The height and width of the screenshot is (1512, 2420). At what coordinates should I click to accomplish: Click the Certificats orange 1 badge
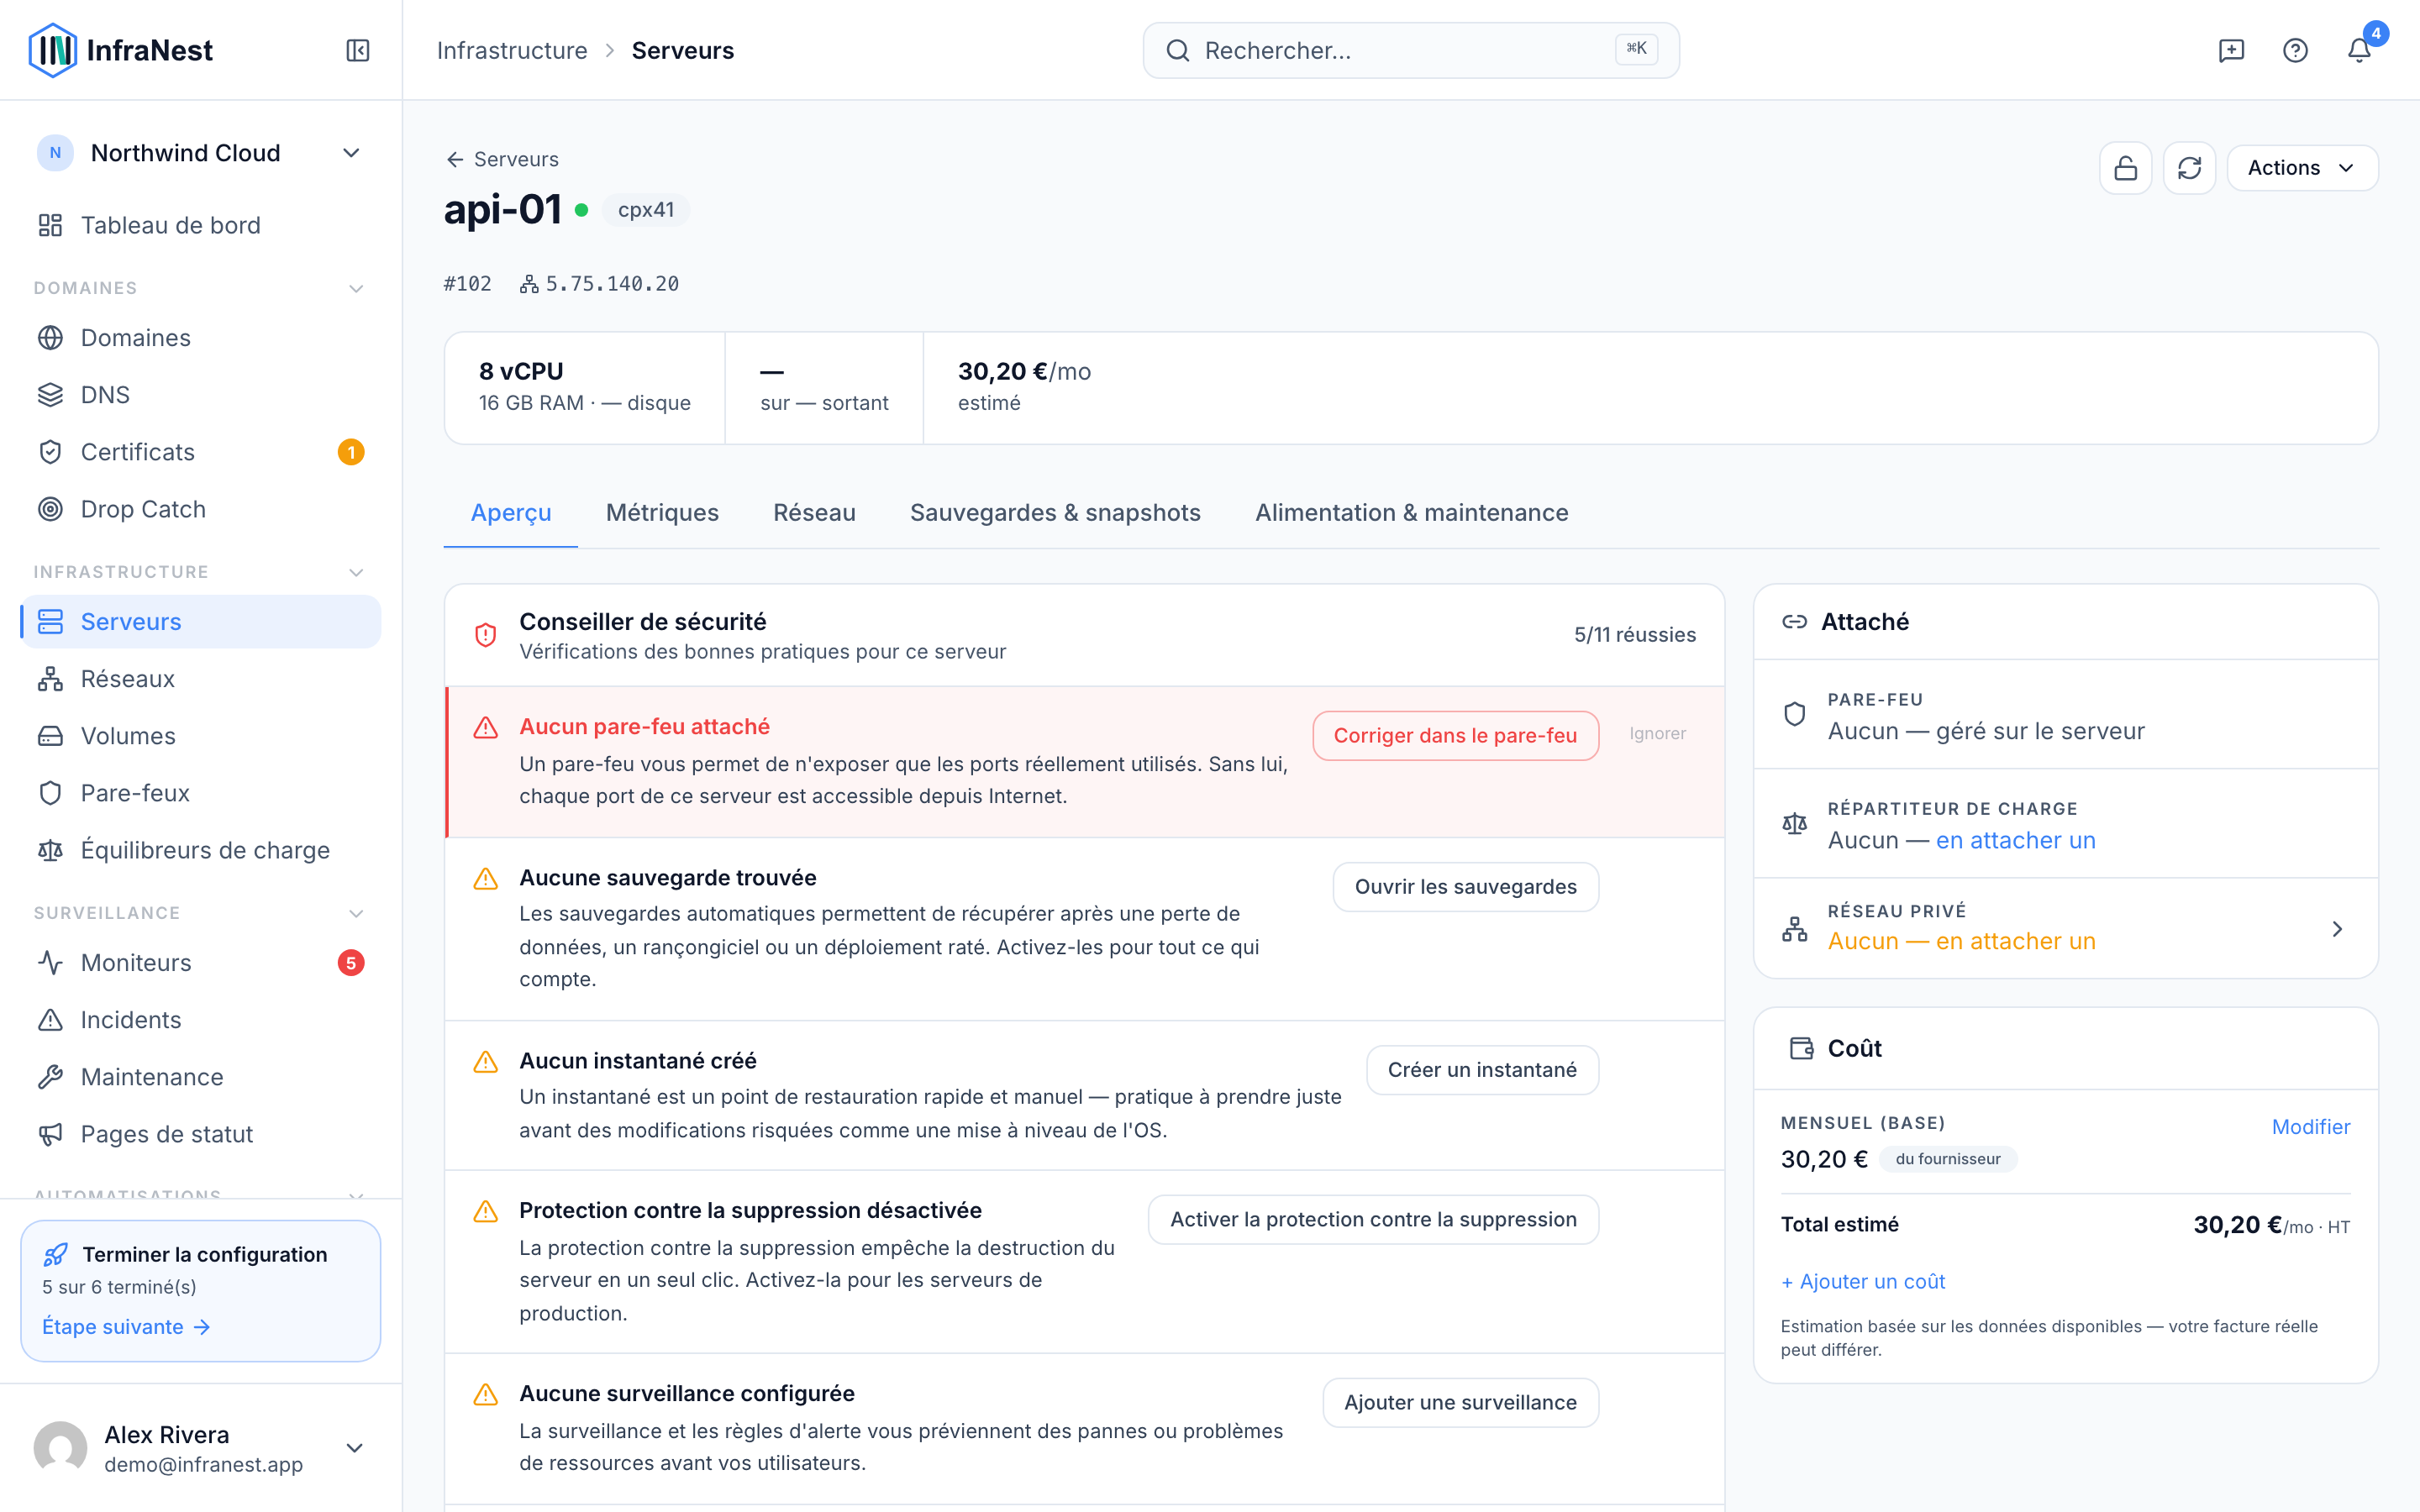(x=351, y=452)
